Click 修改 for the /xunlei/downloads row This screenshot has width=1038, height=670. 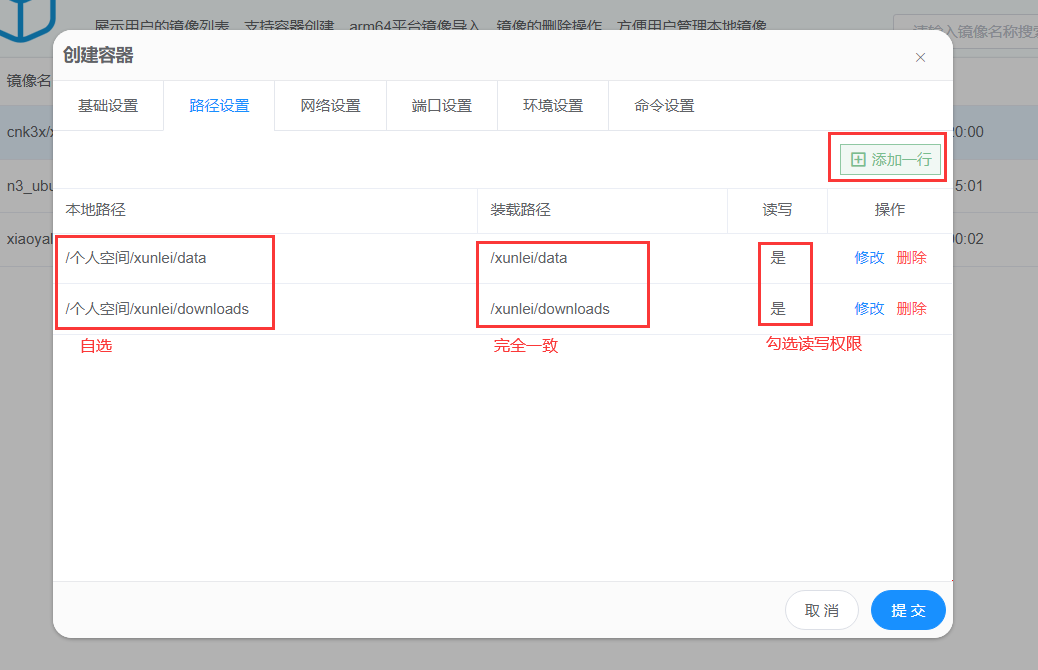(869, 309)
